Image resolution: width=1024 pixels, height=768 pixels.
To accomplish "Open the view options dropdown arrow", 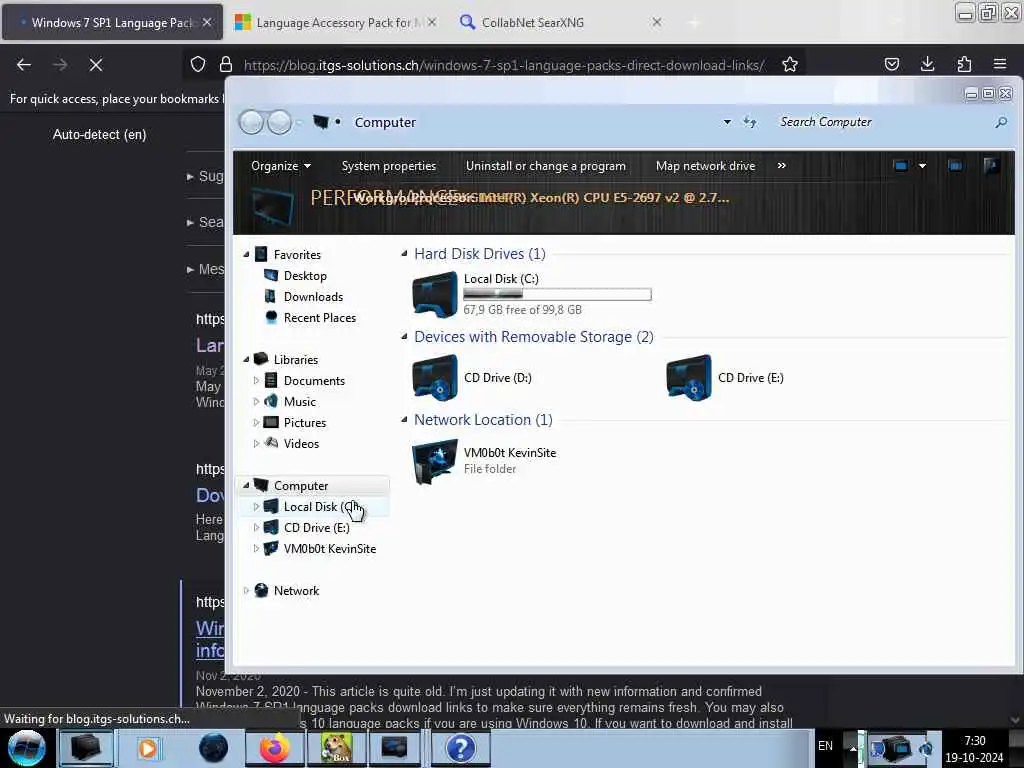I will click(x=922, y=166).
